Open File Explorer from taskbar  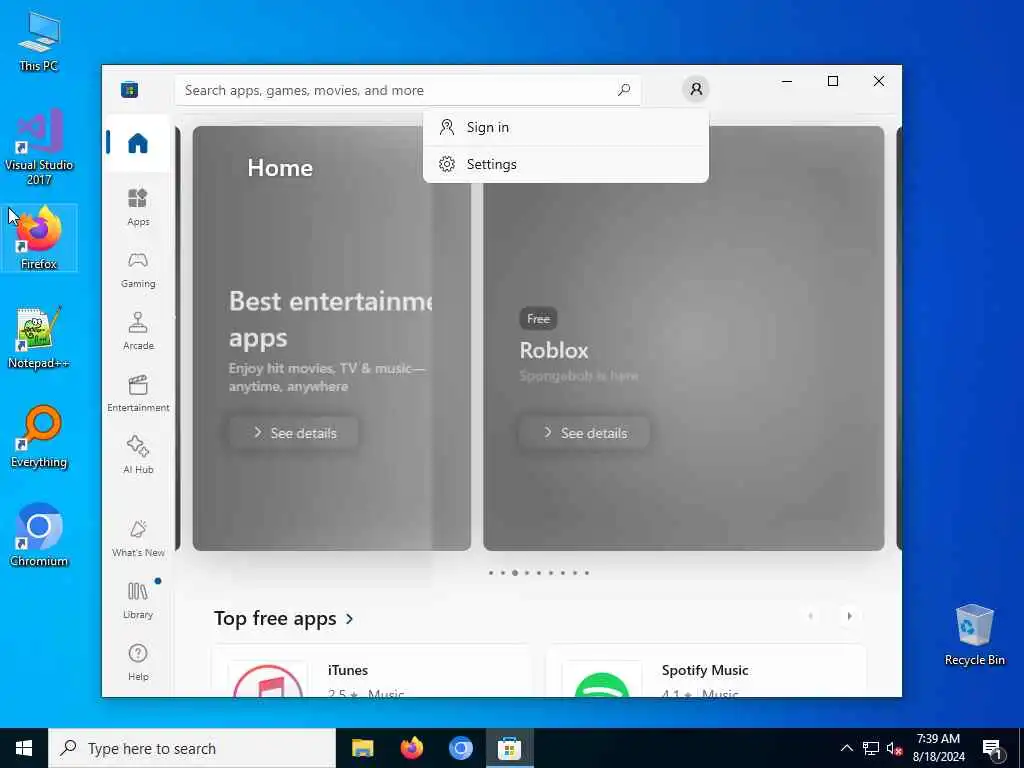(362, 748)
